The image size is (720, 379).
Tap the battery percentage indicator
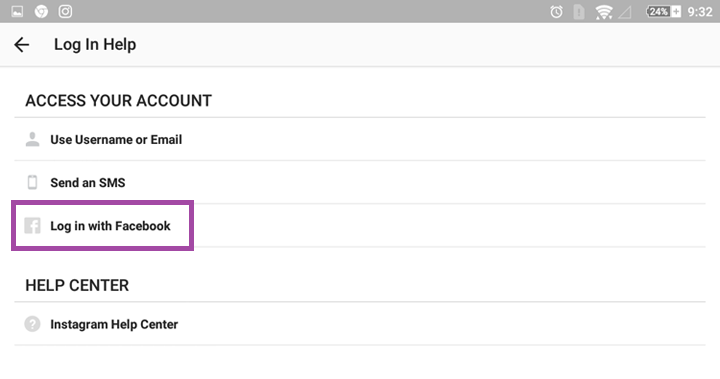point(663,11)
